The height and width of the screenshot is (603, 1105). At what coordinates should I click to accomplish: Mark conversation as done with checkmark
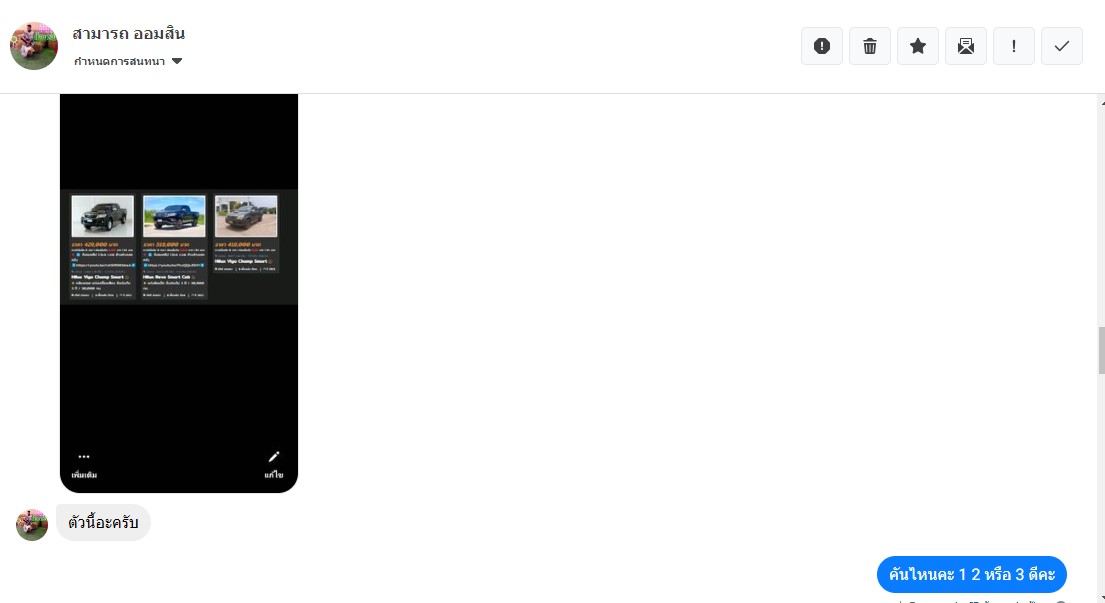(x=1061, y=46)
